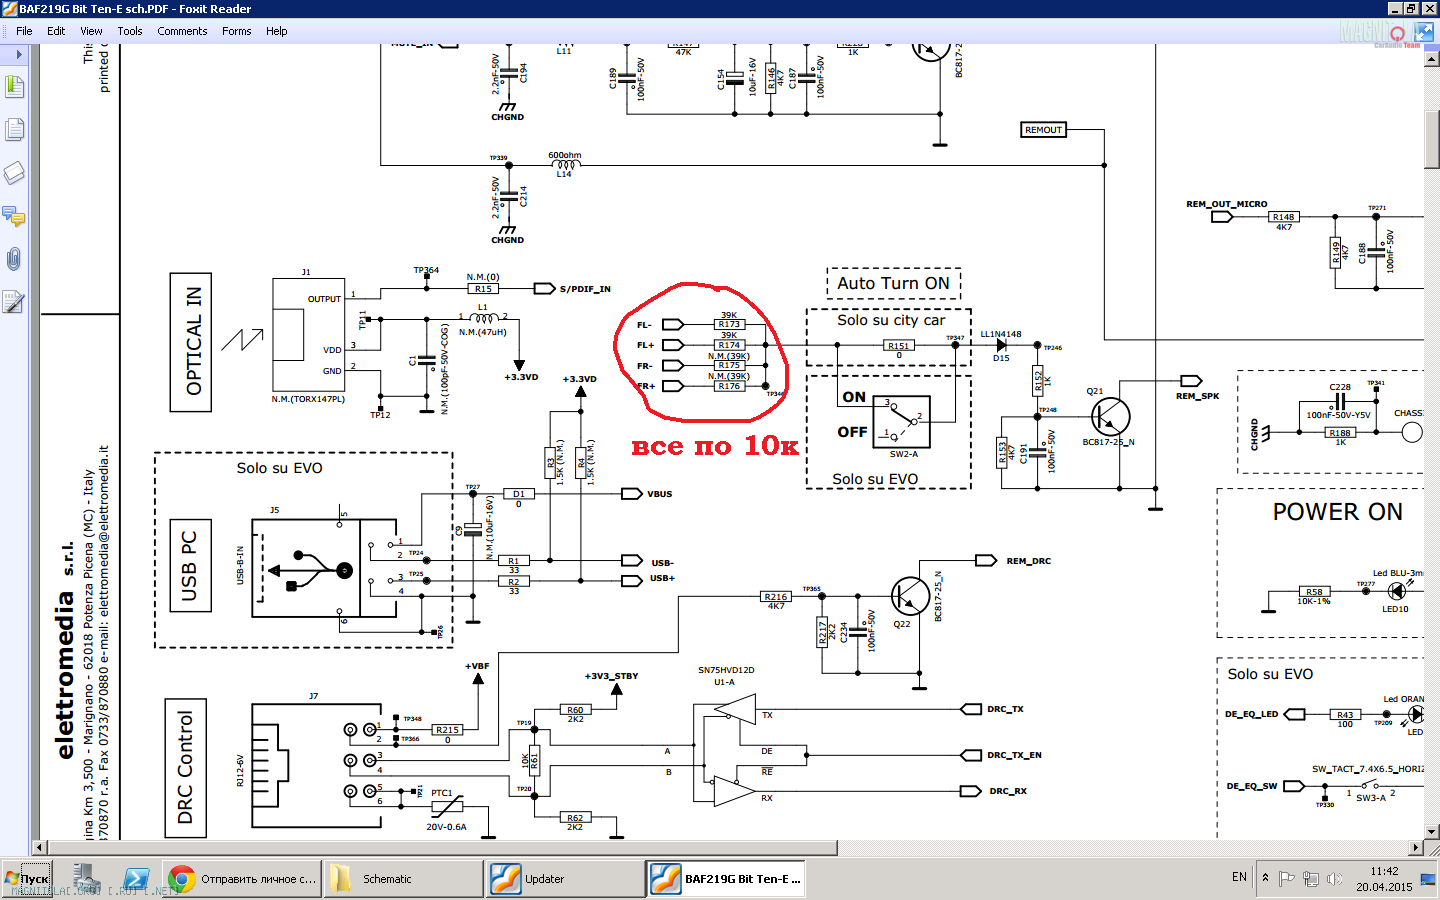Open the Forms menu

tap(237, 31)
